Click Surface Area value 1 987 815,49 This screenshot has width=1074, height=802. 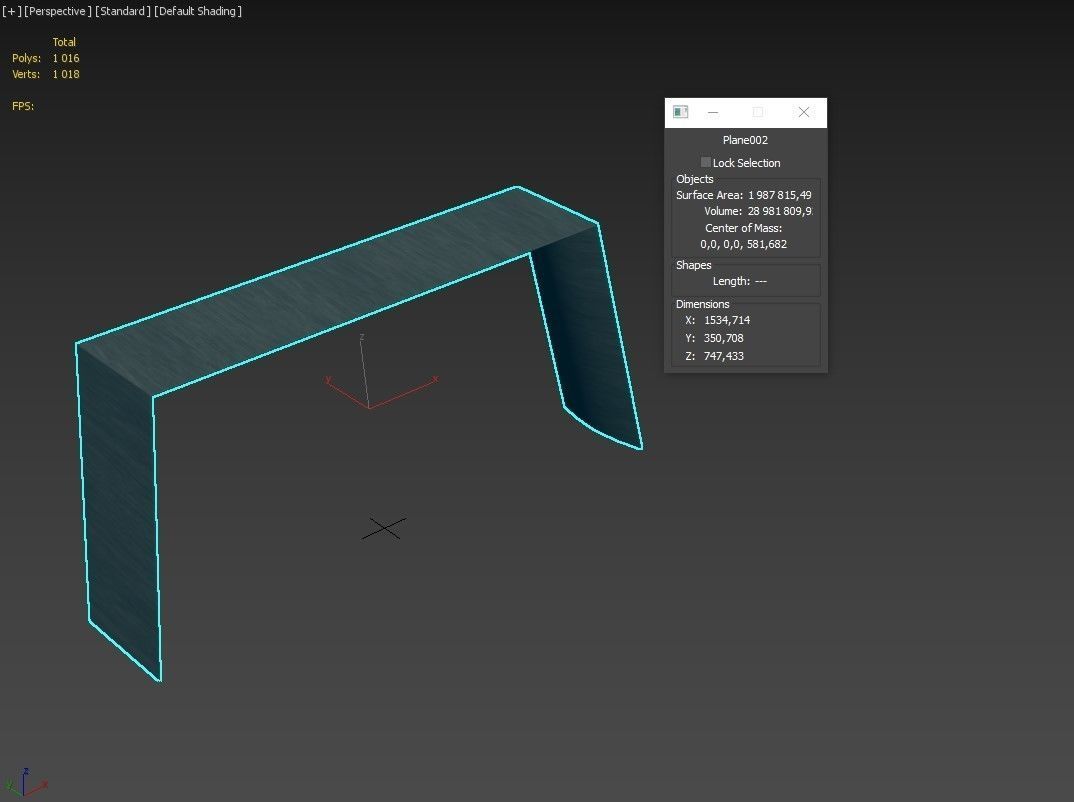779,195
